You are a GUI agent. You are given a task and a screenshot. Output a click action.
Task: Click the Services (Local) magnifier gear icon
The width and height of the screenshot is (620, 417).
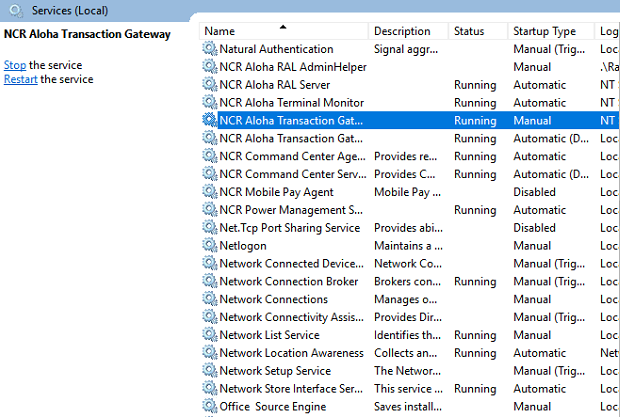tap(16, 10)
